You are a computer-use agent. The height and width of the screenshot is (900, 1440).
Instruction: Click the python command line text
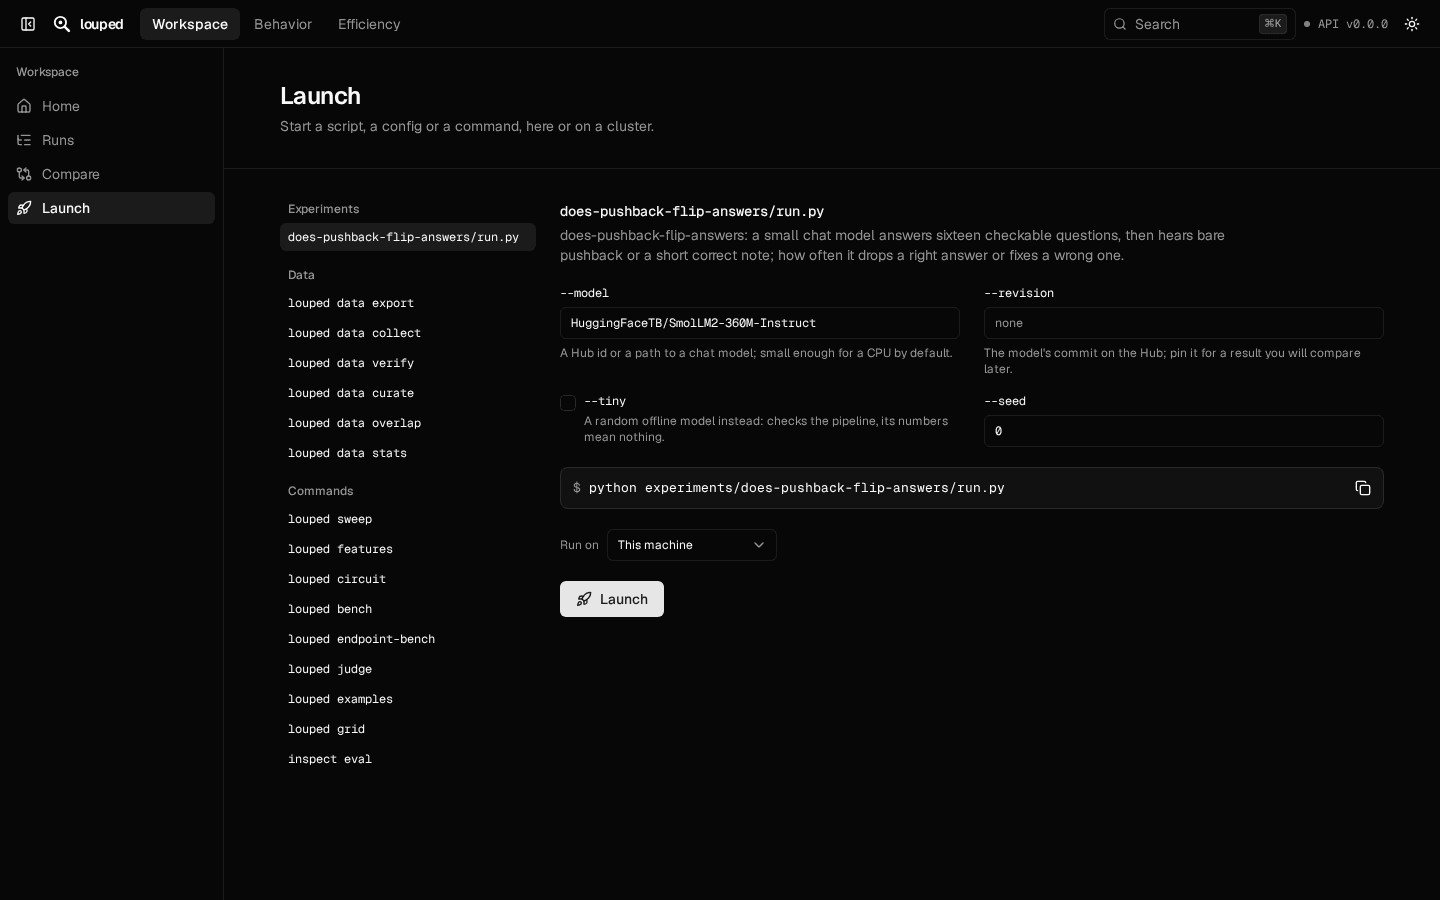797,488
